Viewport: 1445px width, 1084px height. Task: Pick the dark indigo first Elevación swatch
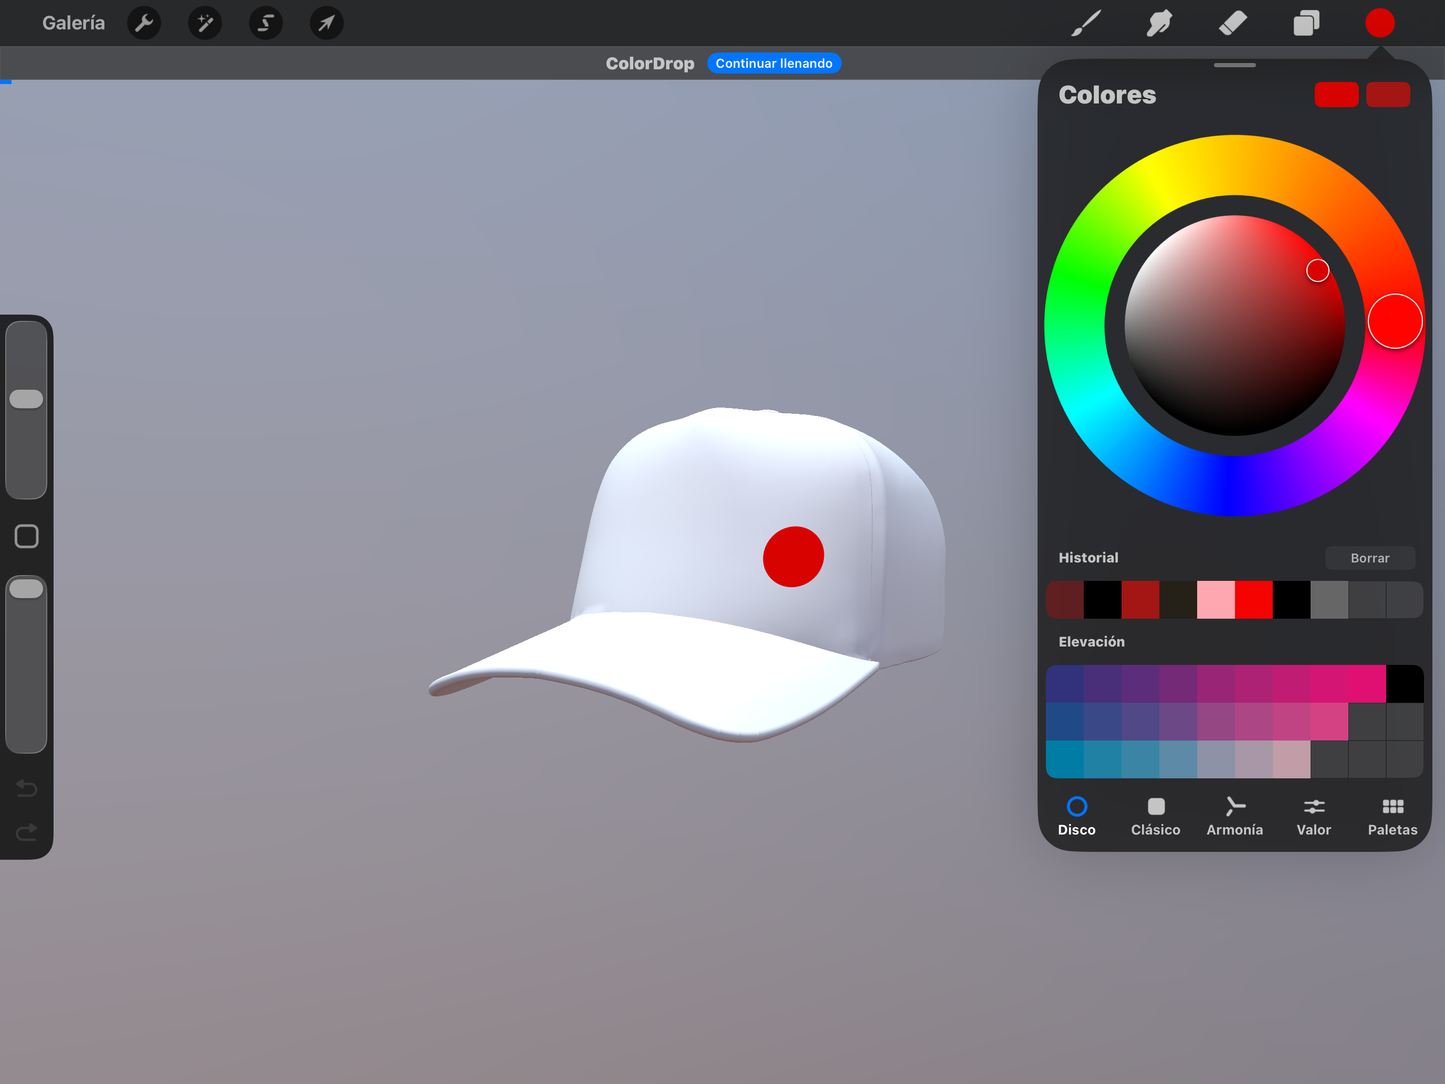1065,684
